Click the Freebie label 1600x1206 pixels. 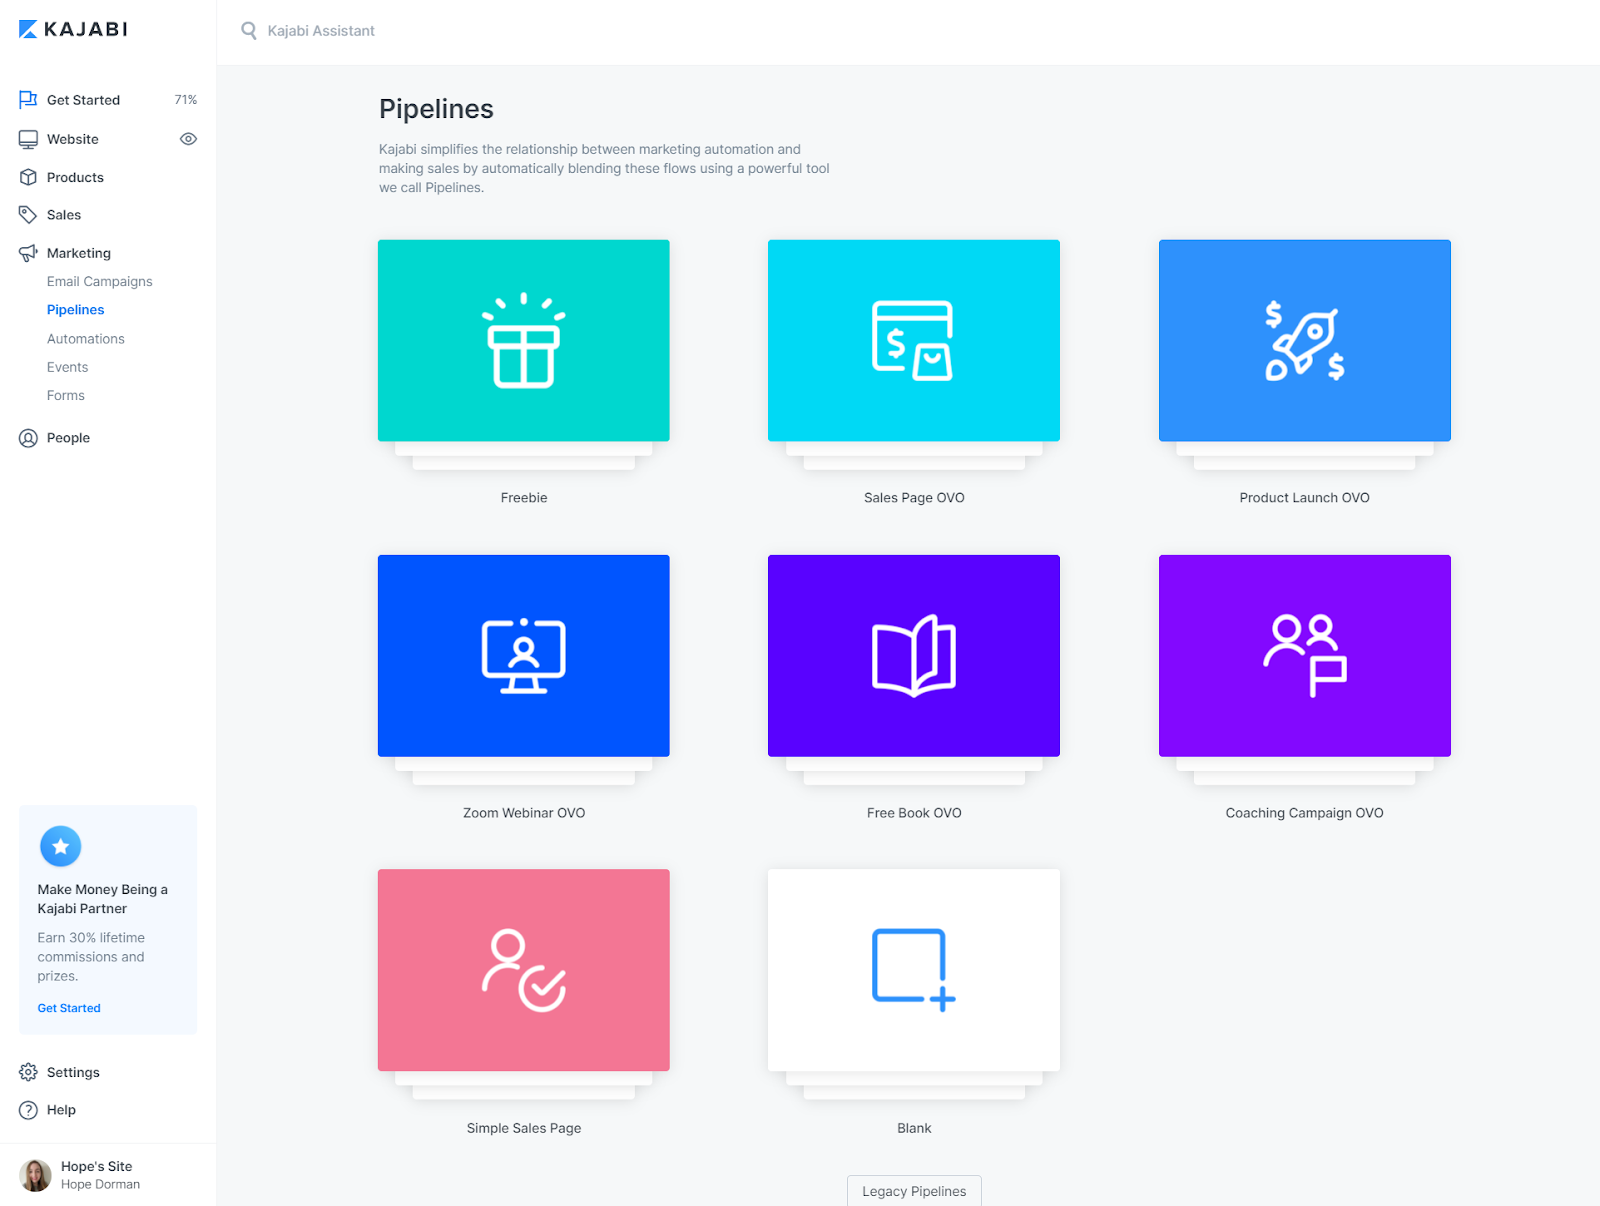[x=524, y=498]
